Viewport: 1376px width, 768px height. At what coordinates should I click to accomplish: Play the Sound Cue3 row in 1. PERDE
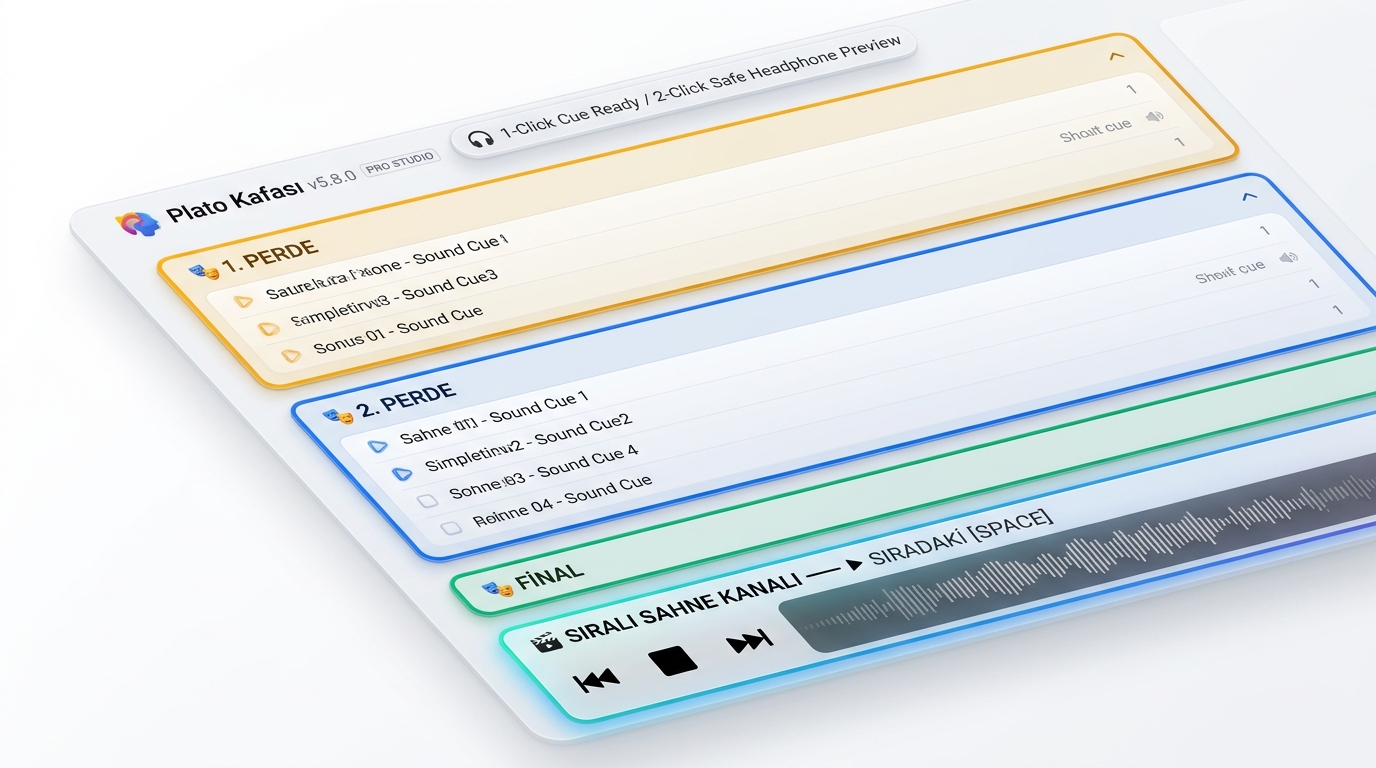(268, 328)
